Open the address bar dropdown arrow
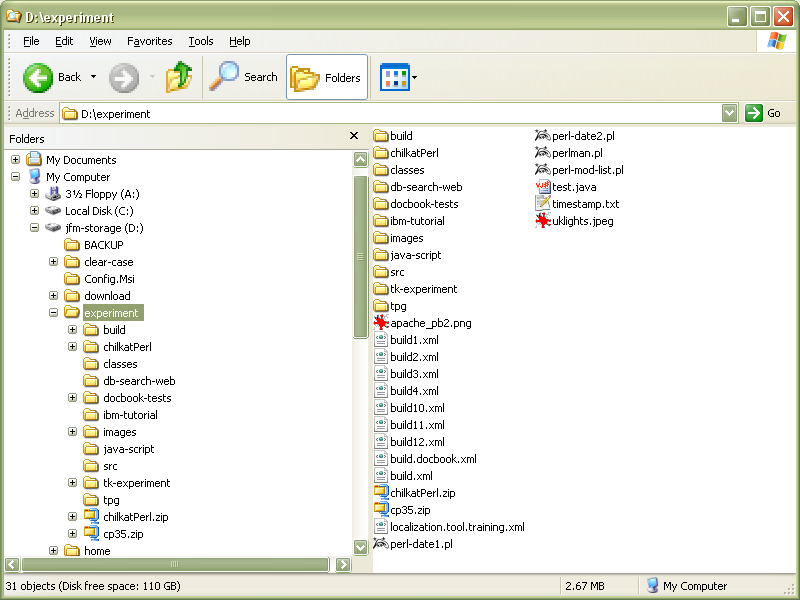The height and width of the screenshot is (600, 800). pyautogui.click(x=730, y=113)
